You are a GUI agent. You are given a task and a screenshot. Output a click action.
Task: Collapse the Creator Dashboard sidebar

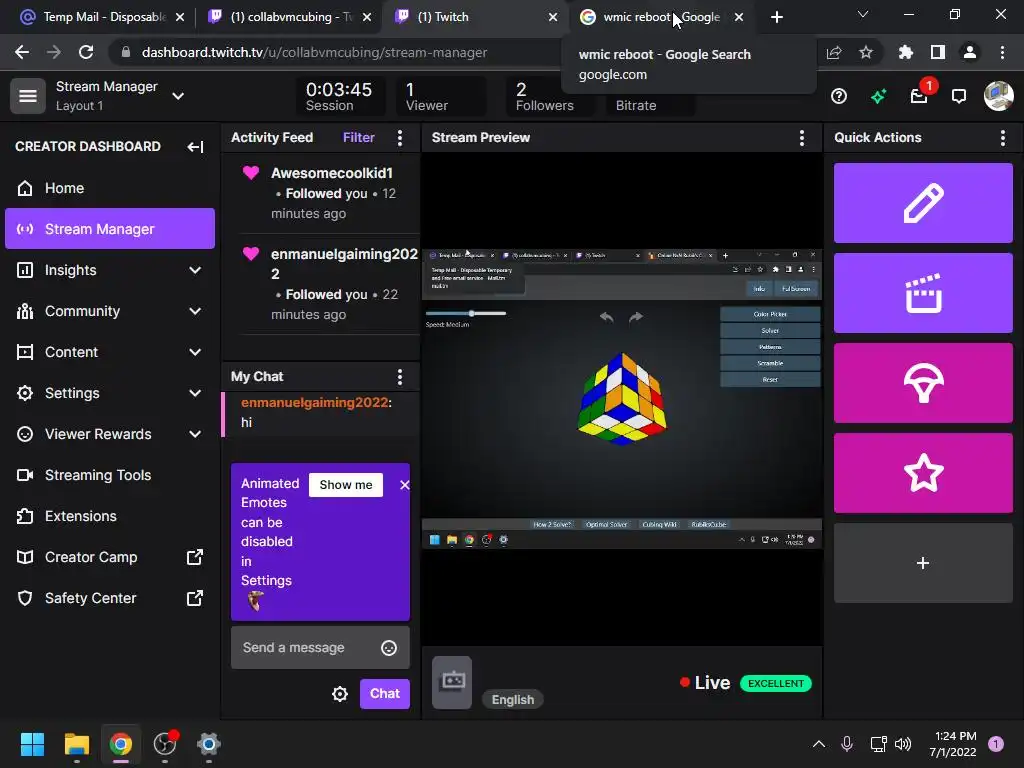pos(195,147)
